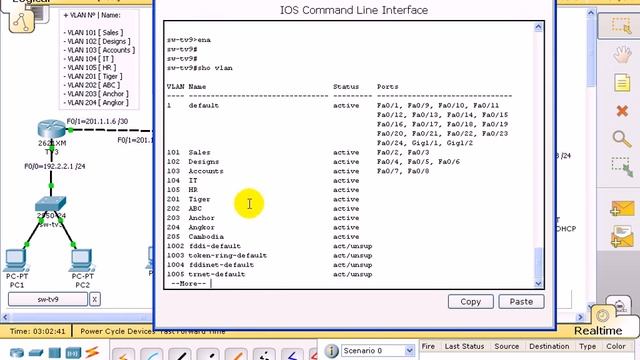
Task: Click the CLI scrollbar thumb
Action: 538,263
